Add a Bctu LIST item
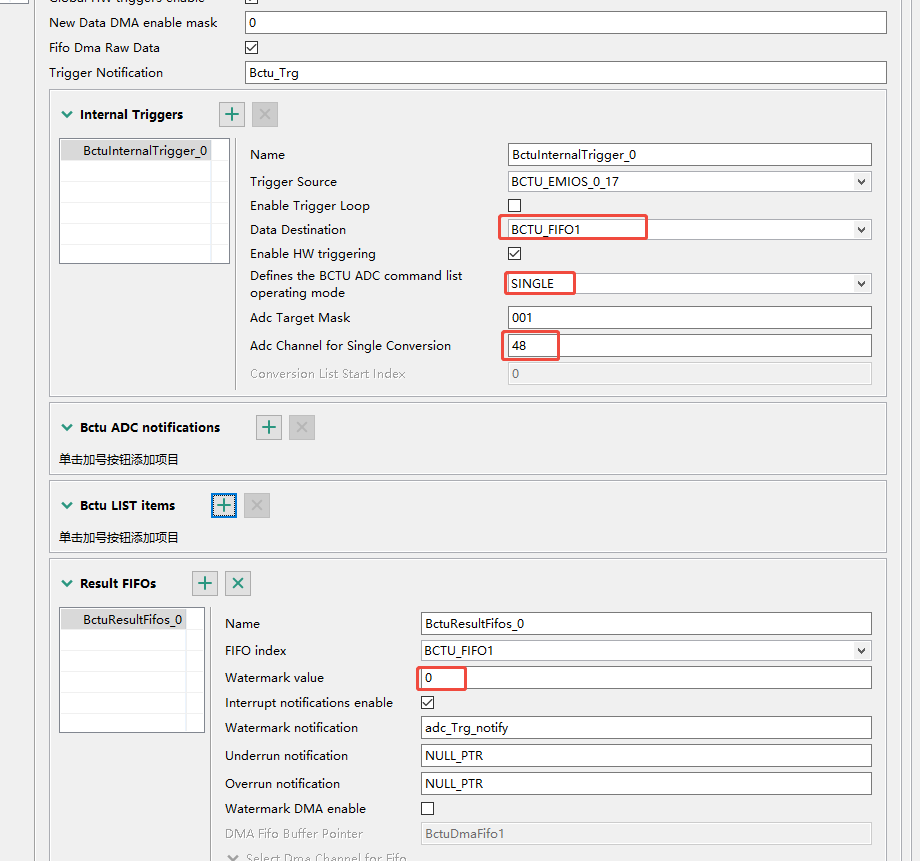Viewport: 920px width, 861px height. click(224, 505)
